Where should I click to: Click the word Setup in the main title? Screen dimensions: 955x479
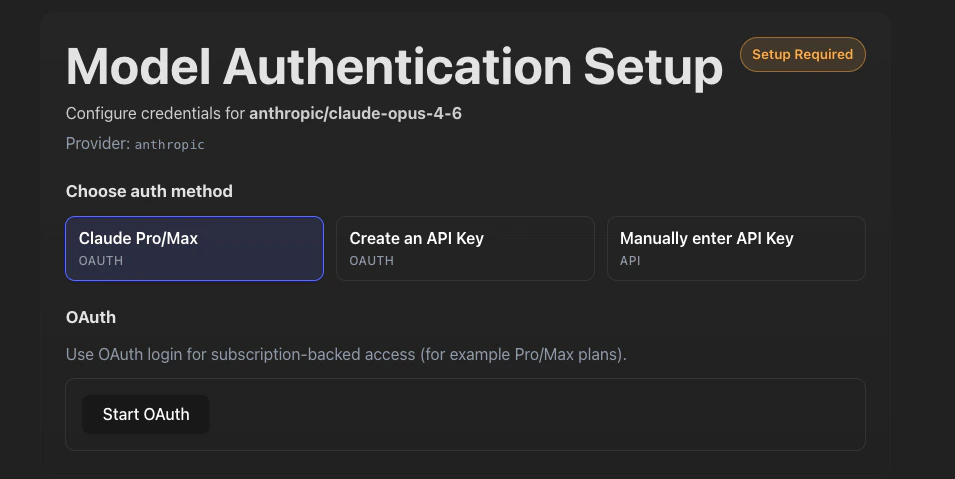click(x=653, y=67)
